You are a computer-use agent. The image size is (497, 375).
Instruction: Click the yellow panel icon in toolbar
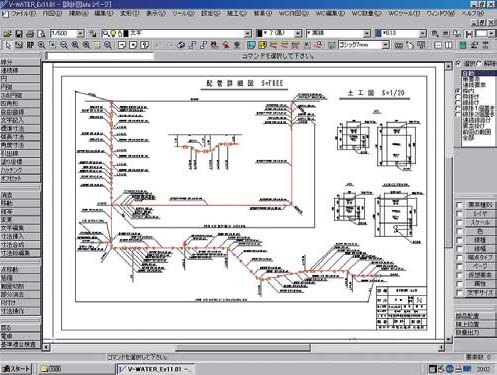click(262, 45)
